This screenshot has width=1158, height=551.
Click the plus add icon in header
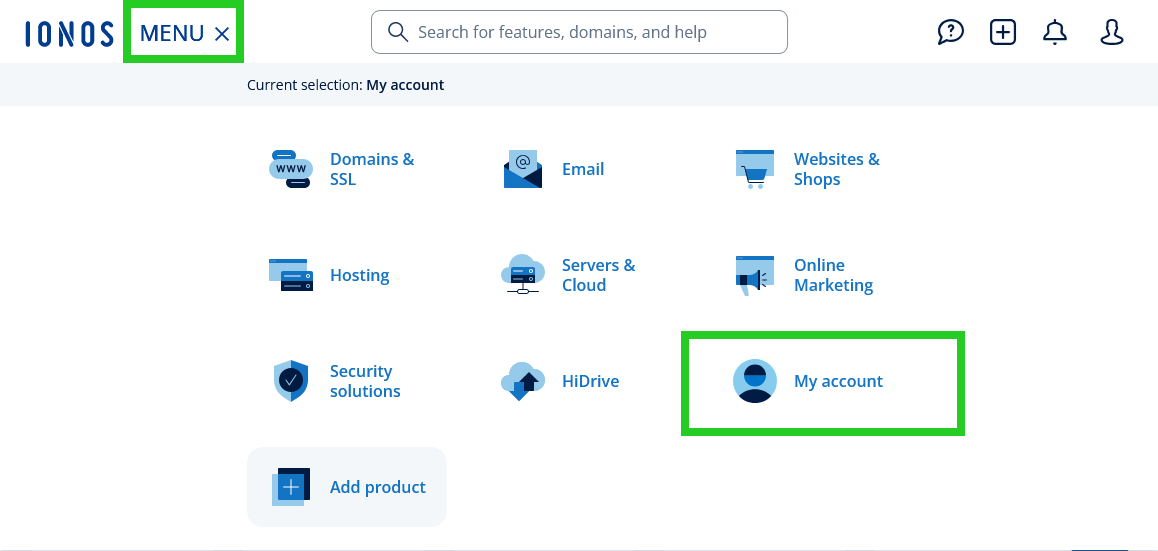(x=1002, y=32)
